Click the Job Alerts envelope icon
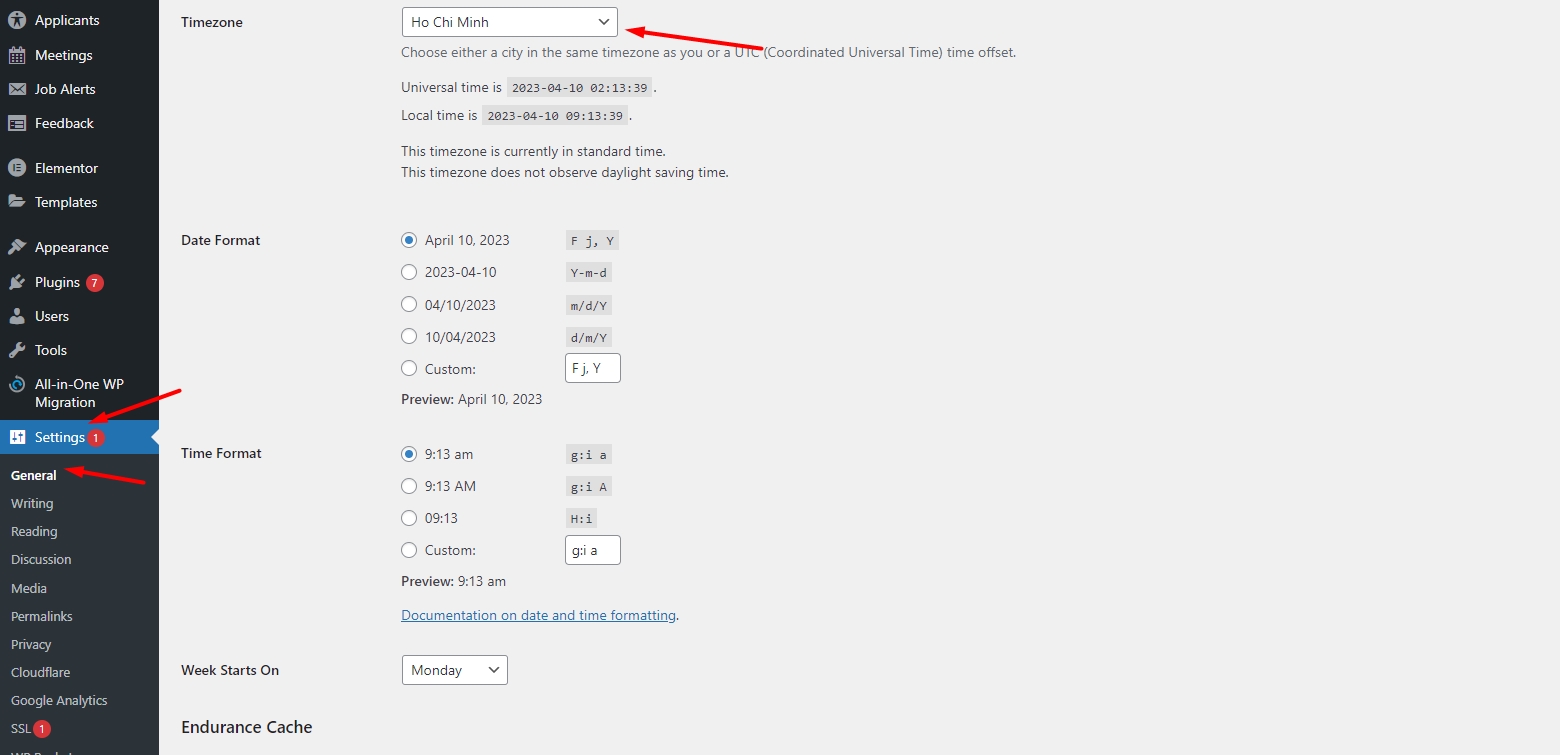Image resolution: width=1560 pixels, height=755 pixels. (x=17, y=89)
